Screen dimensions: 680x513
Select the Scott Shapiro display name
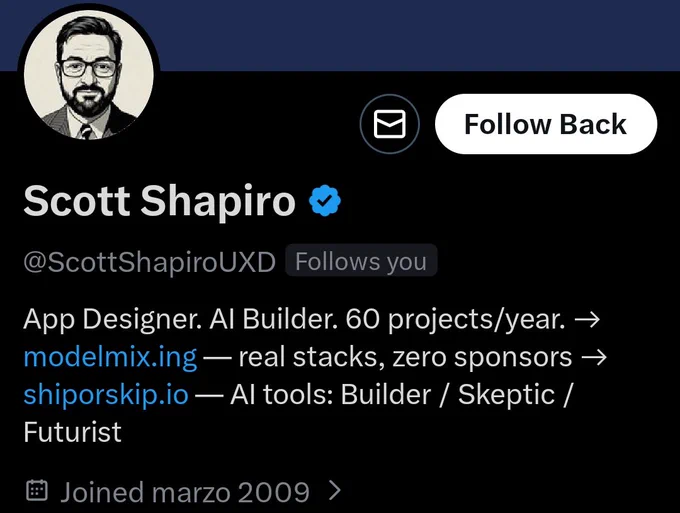(160, 201)
